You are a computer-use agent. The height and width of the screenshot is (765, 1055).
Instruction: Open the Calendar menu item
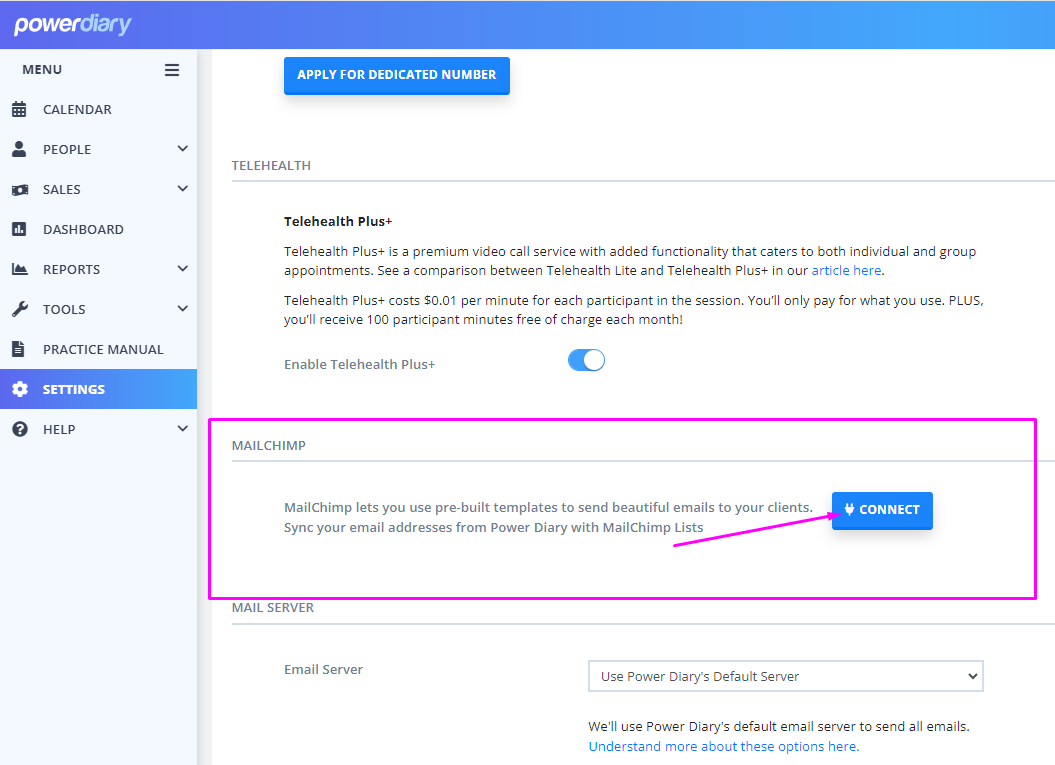click(98, 109)
